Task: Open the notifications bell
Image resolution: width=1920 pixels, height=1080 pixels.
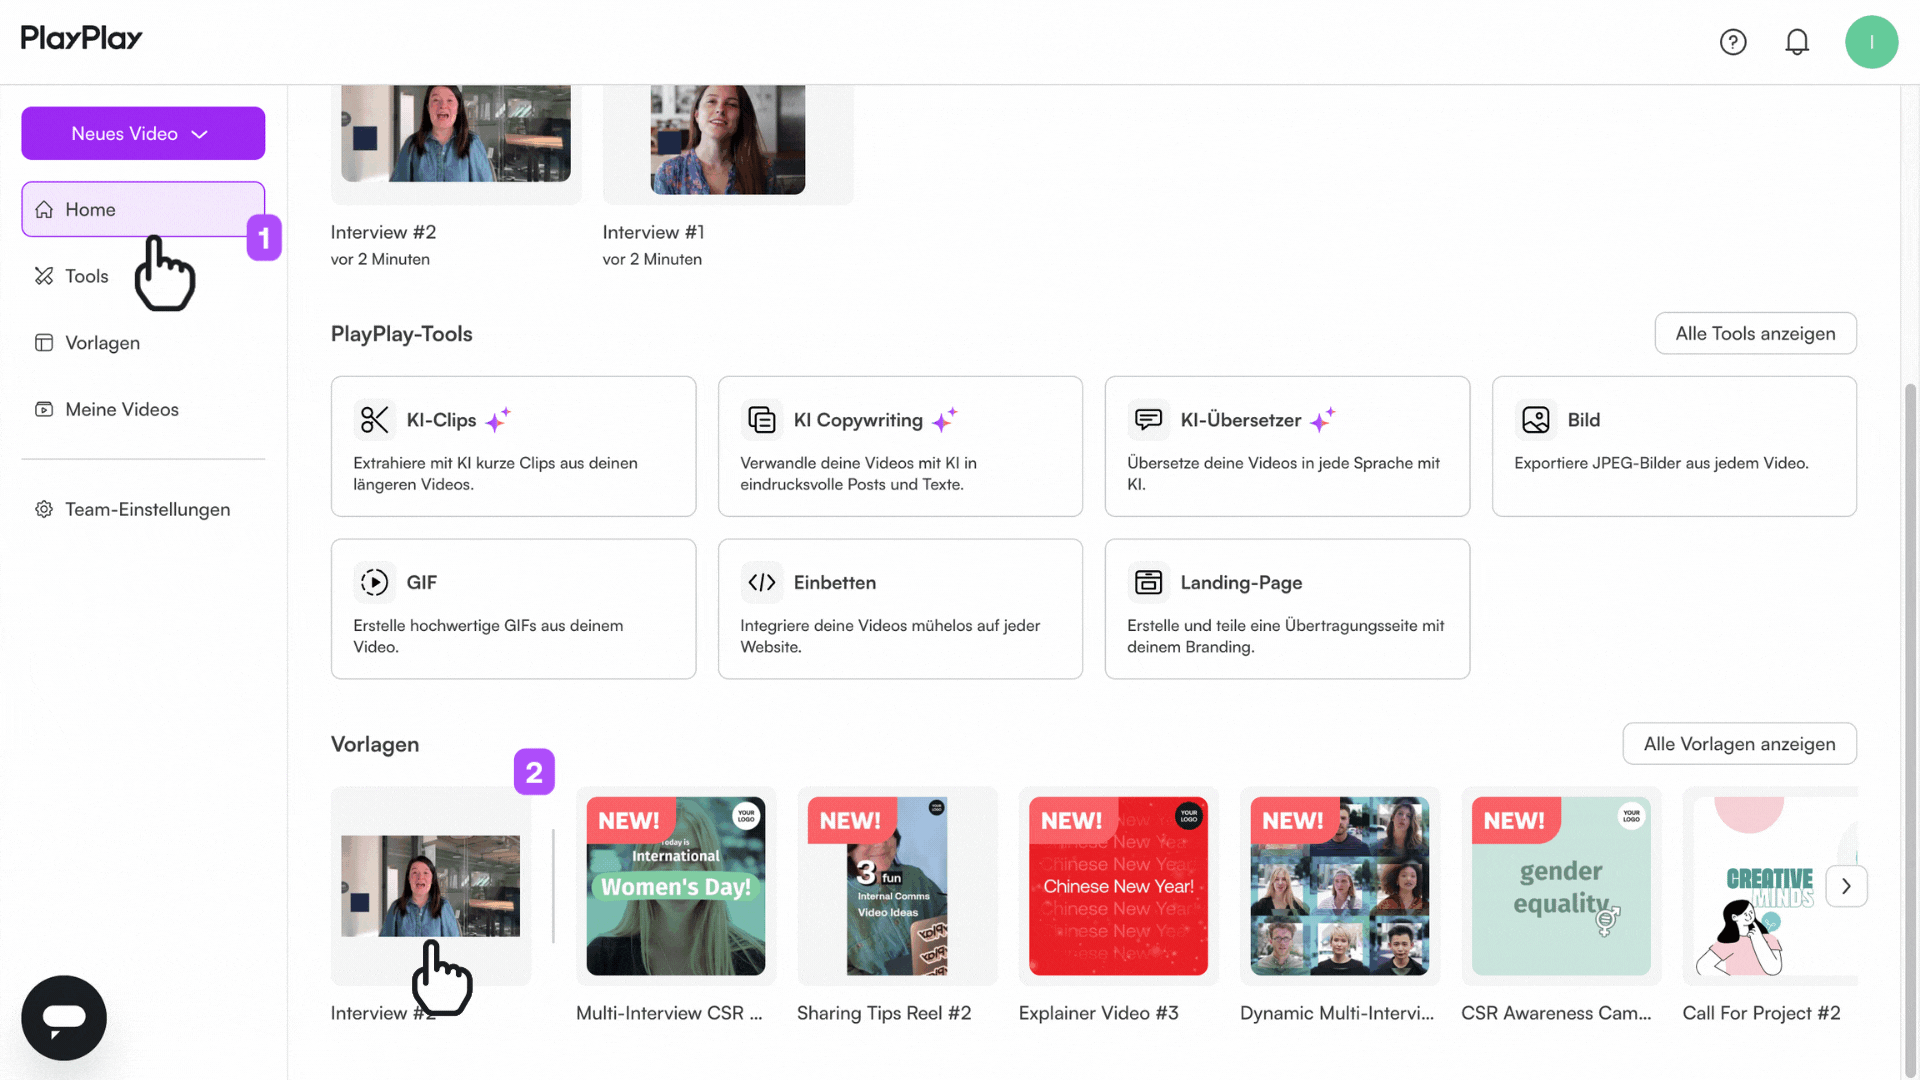Action: [1797, 42]
